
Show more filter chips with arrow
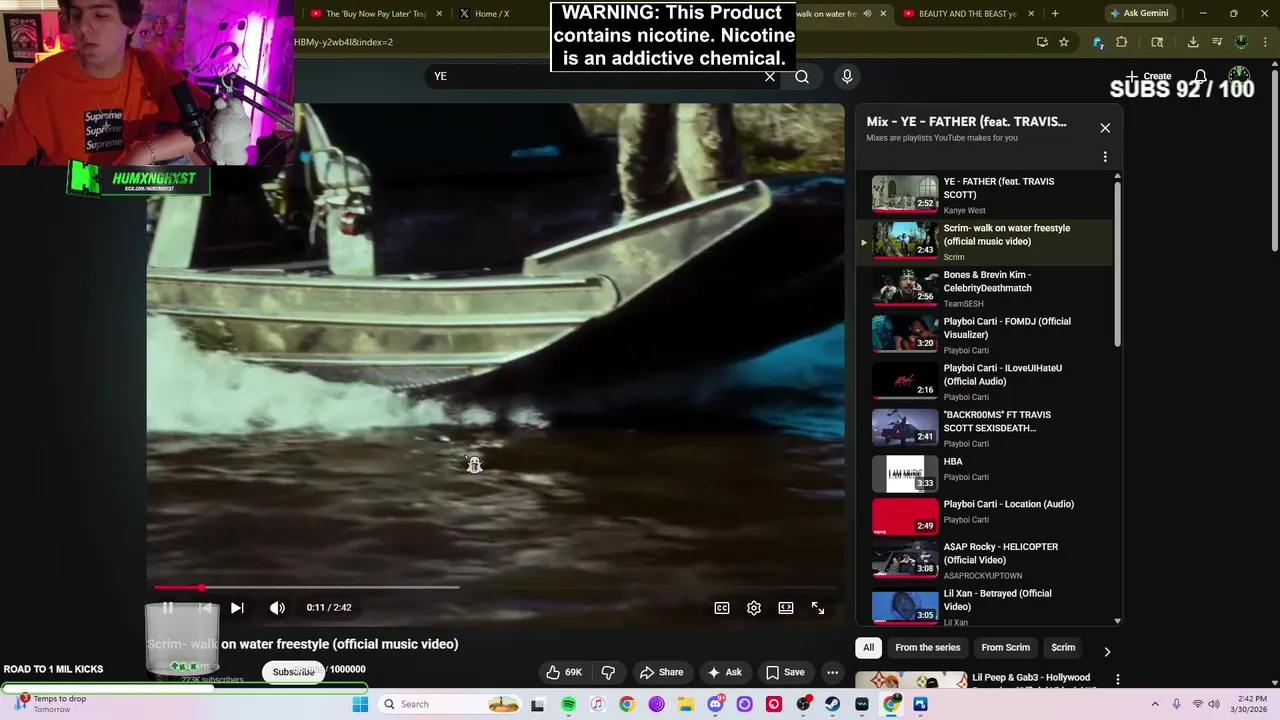pos(1107,651)
